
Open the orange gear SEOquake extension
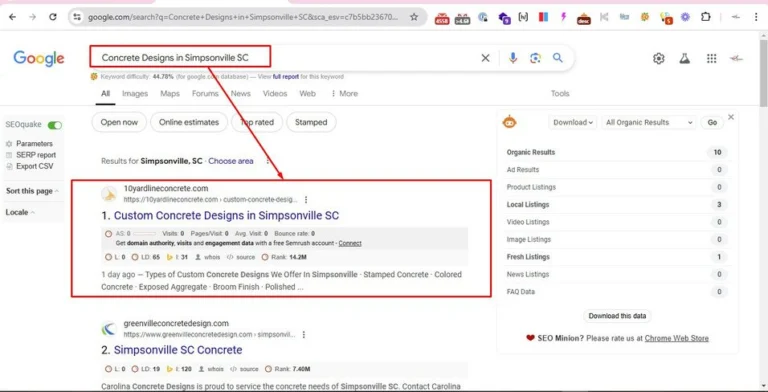[645, 17]
